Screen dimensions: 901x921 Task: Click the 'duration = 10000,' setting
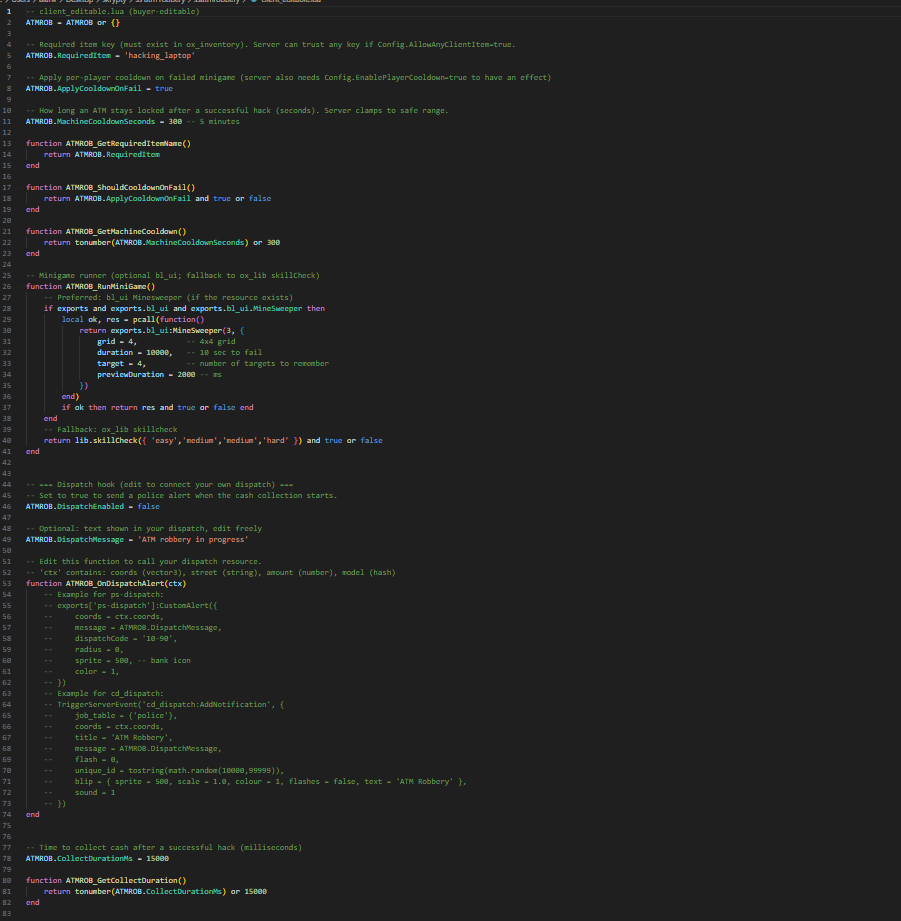point(135,352)
